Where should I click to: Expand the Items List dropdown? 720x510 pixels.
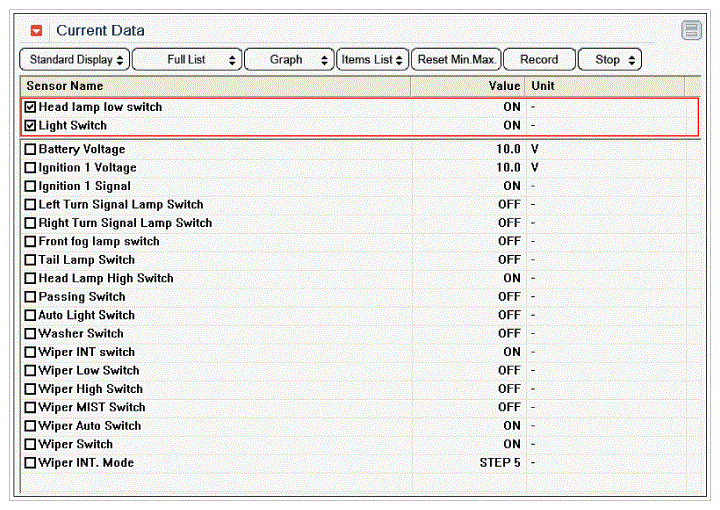point(372,60)
